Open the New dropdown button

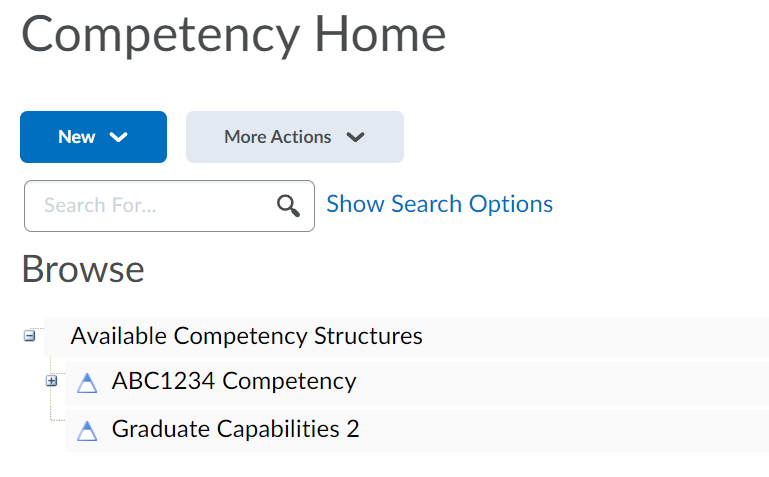pos(93,137)
